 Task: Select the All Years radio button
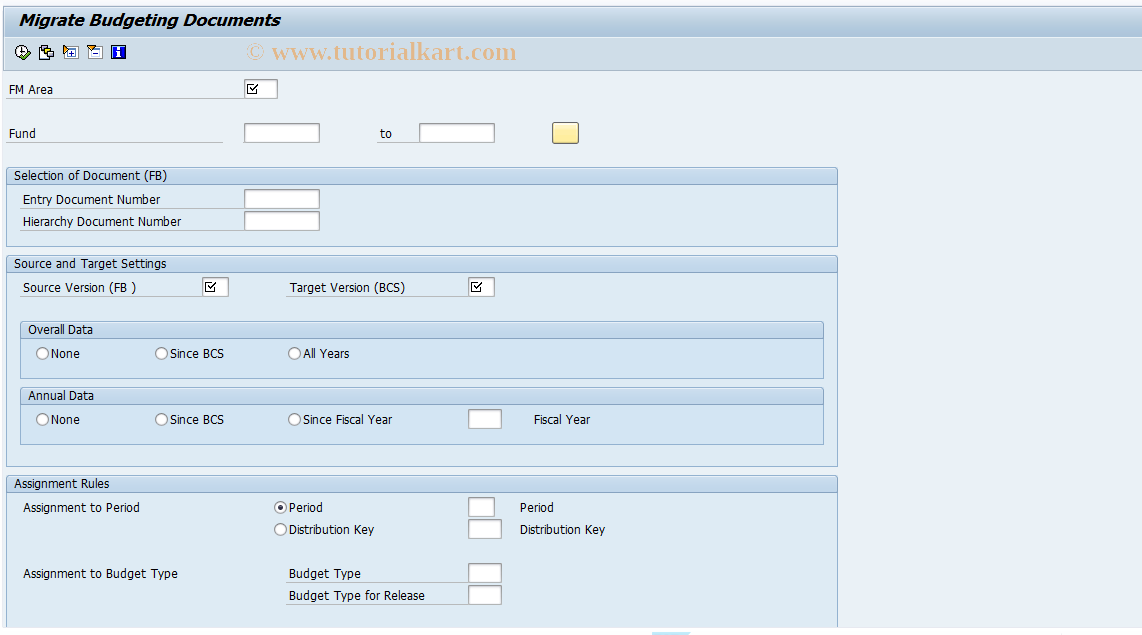[x=294, y=353]
